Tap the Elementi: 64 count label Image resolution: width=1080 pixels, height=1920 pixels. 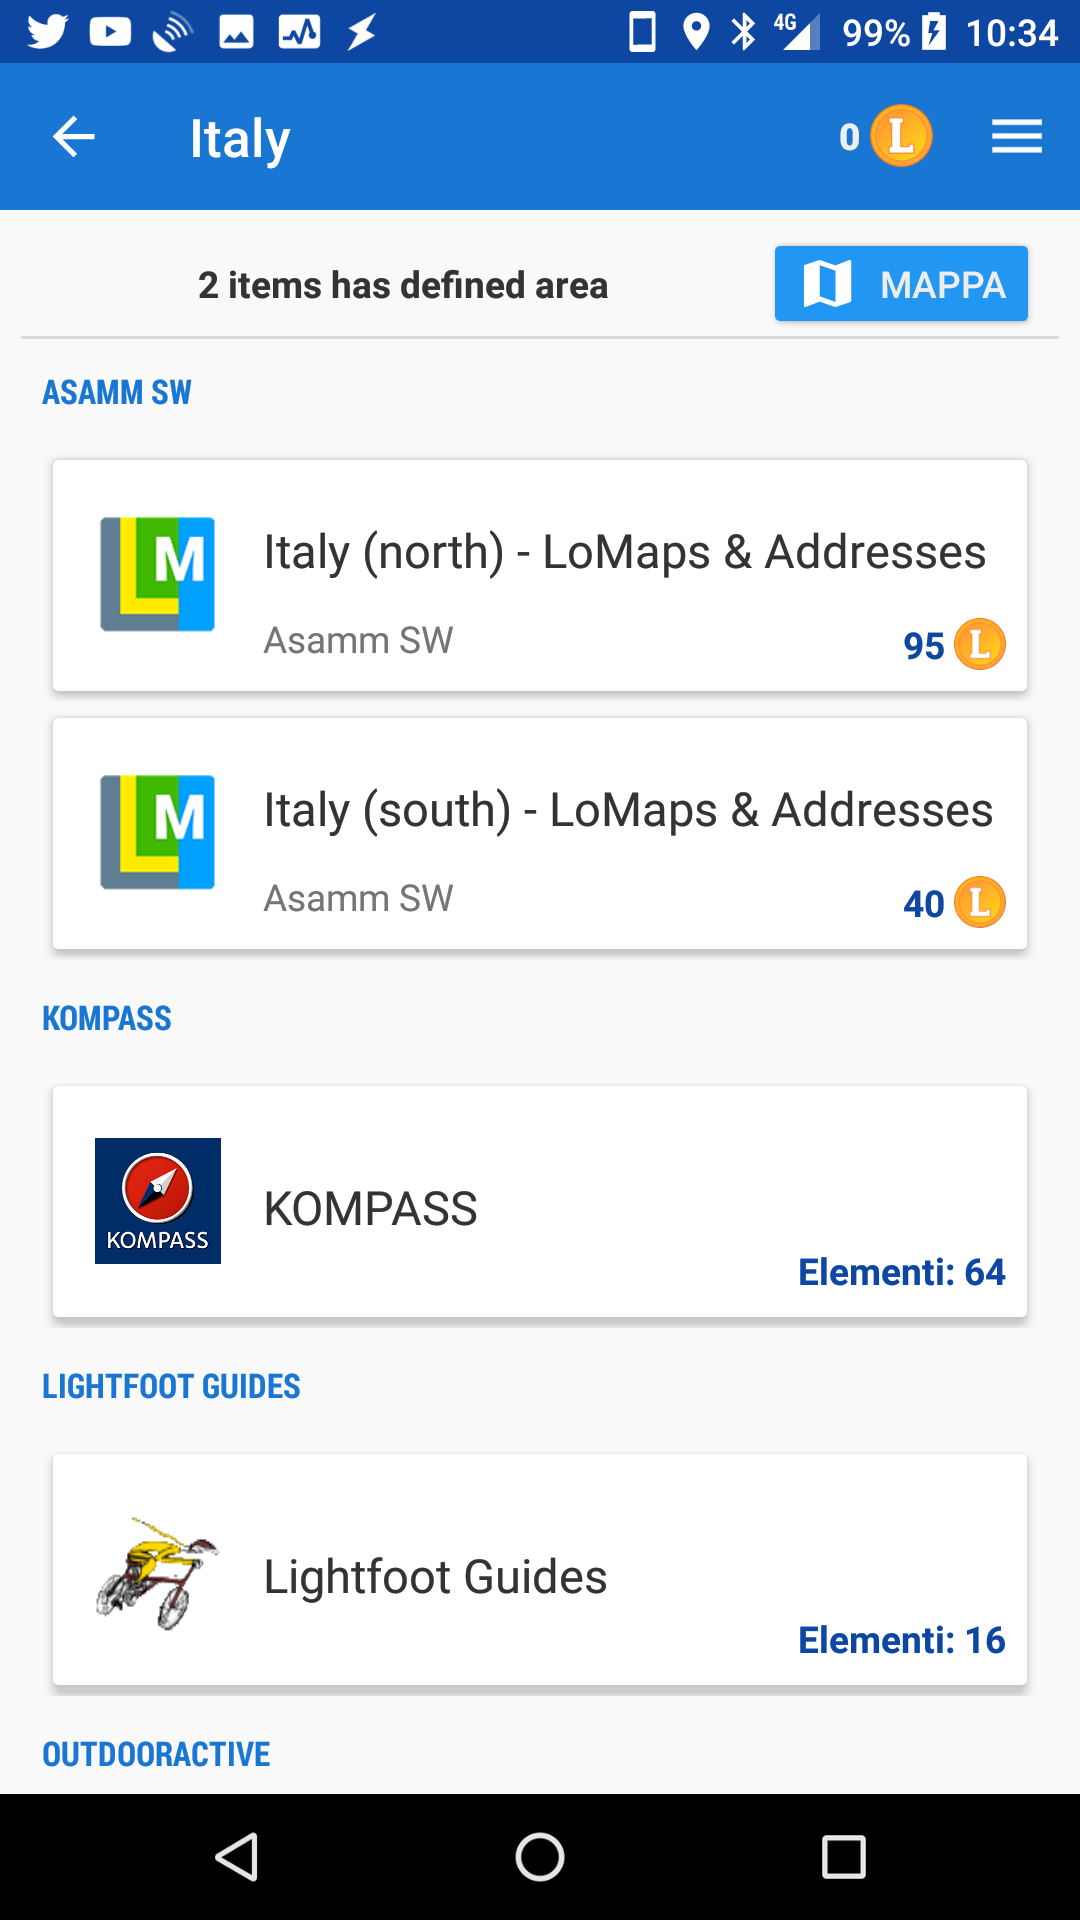click(x=901, y=1272)
